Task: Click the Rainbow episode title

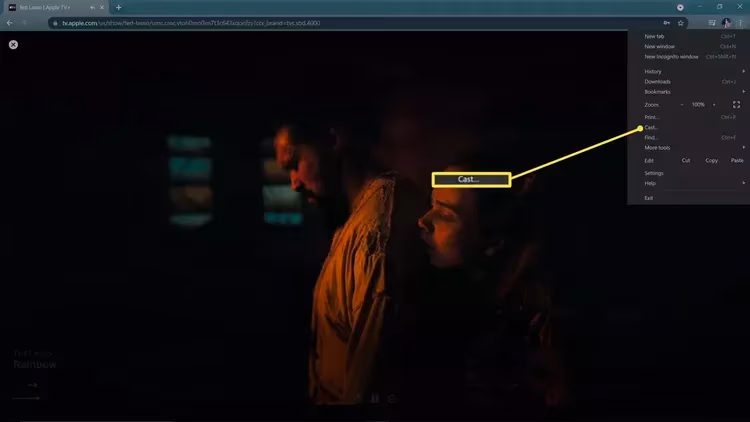Action: [35, 365]
